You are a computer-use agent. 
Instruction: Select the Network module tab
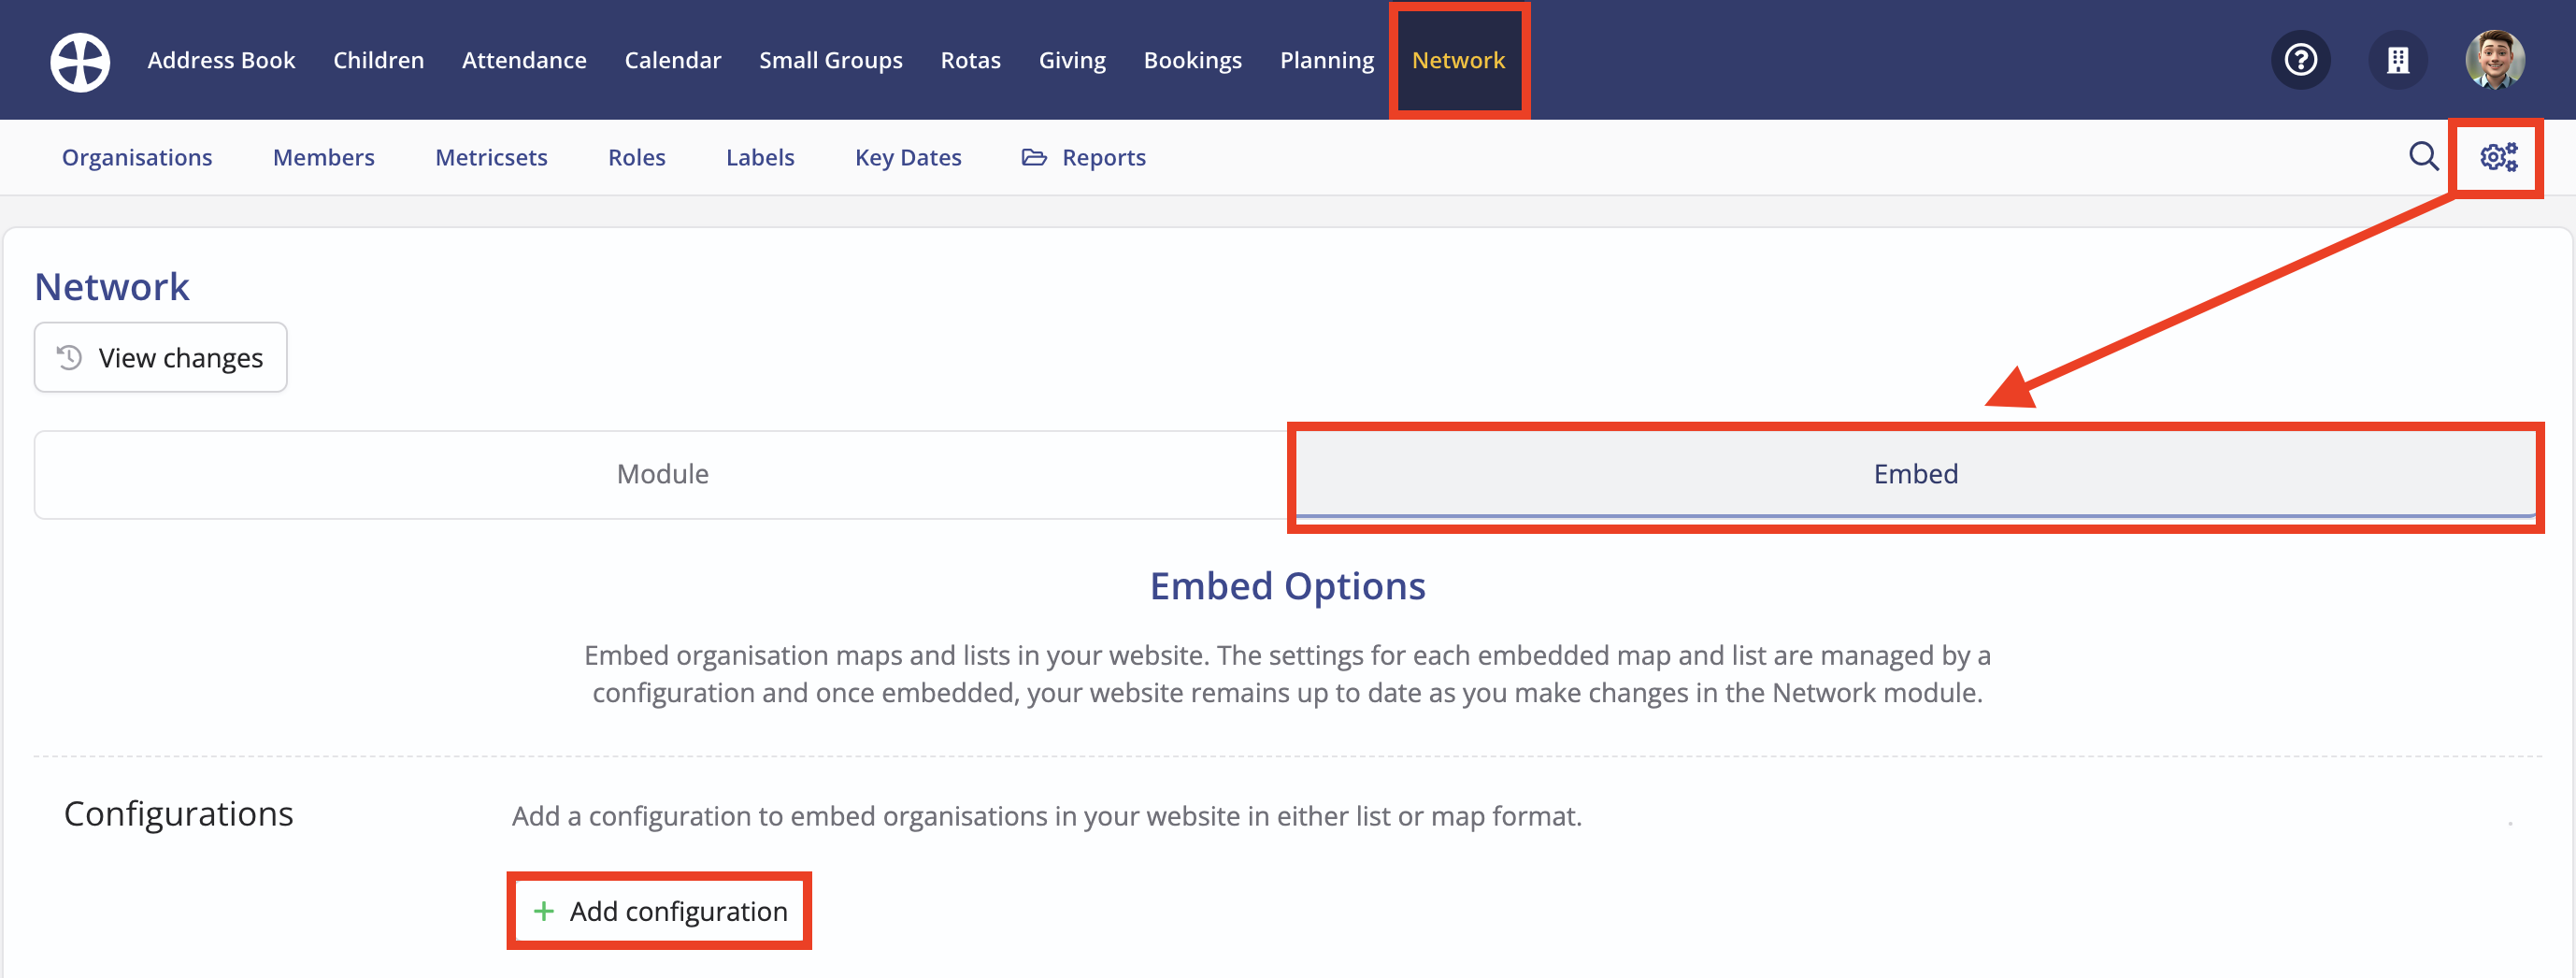1458,60
